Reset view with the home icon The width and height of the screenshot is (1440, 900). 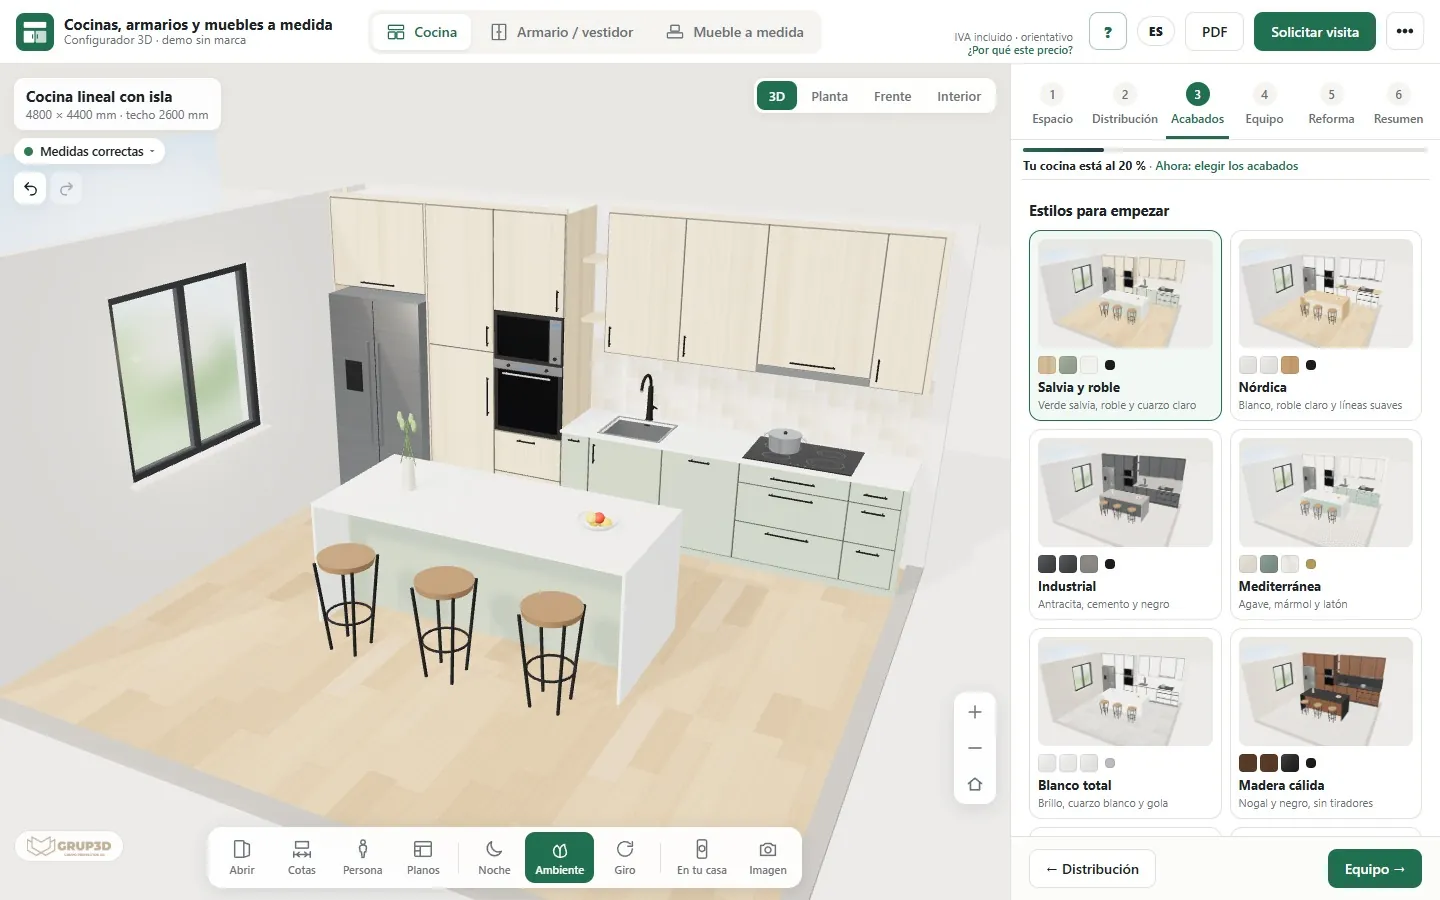point(975,784)
